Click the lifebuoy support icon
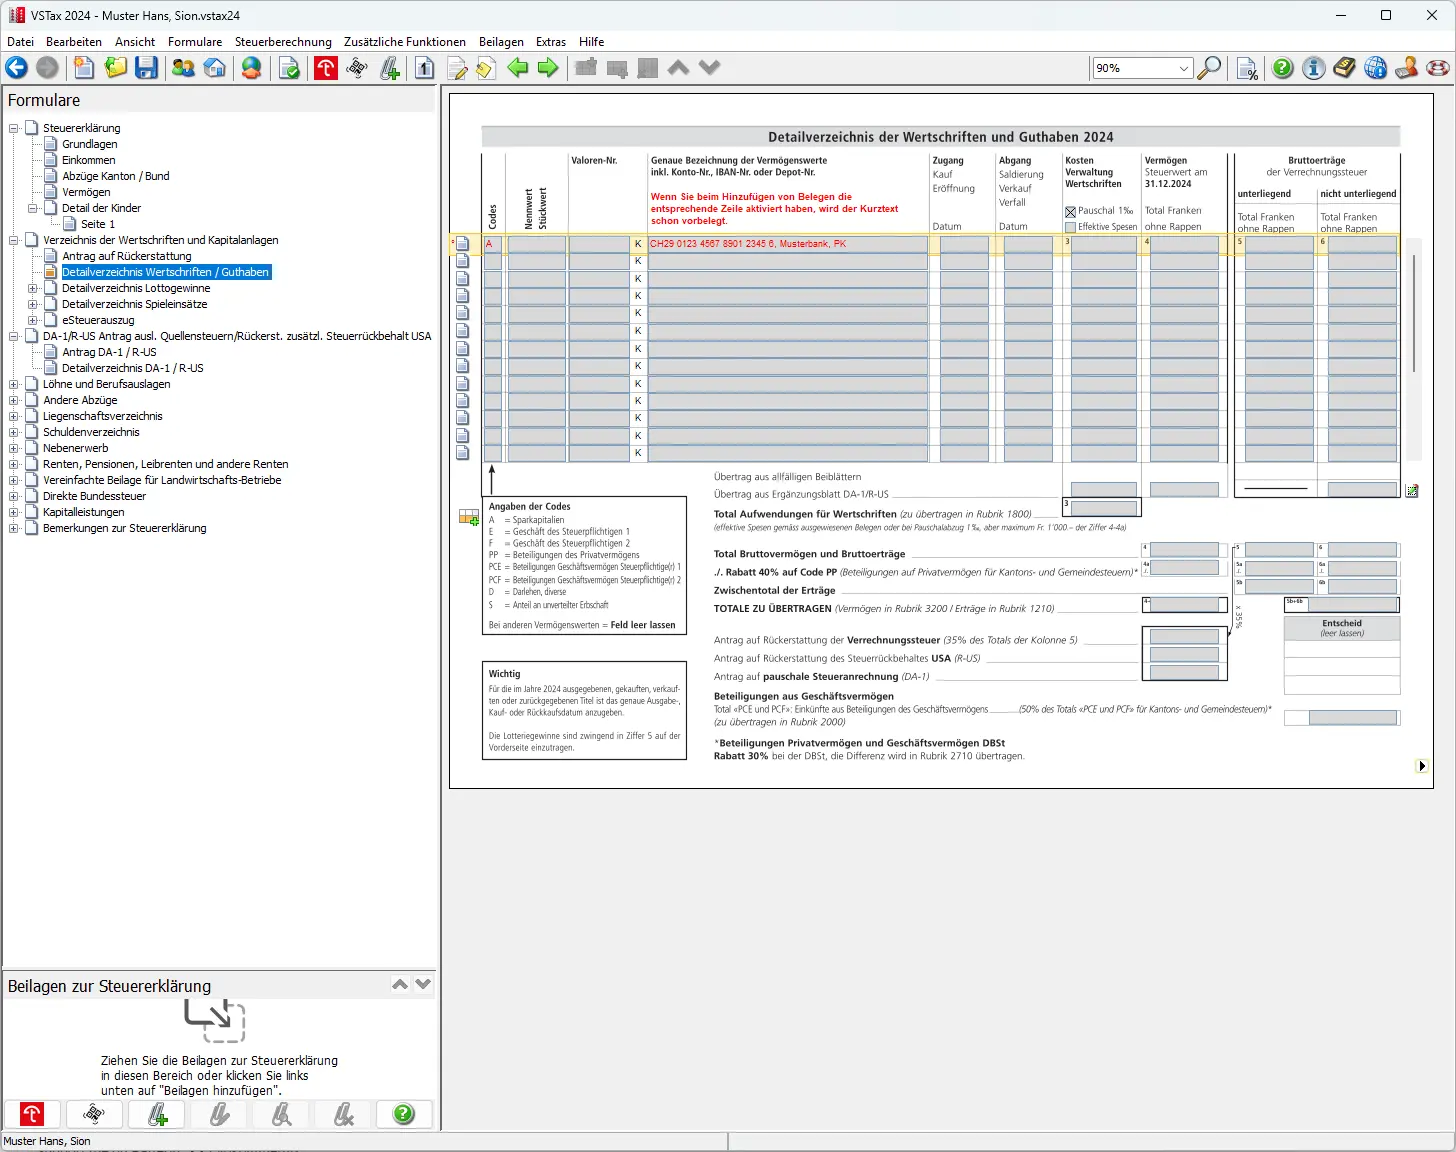This screenshot has height=1152, width=1456. pyautogui.click(x=1438, y=68)
